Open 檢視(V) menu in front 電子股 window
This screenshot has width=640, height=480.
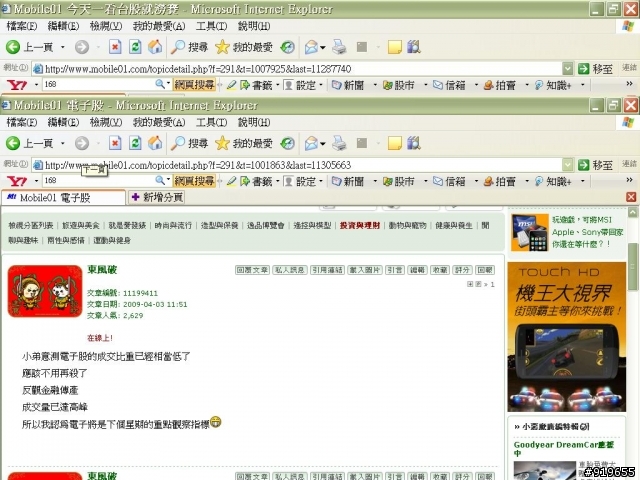(106, 122)
